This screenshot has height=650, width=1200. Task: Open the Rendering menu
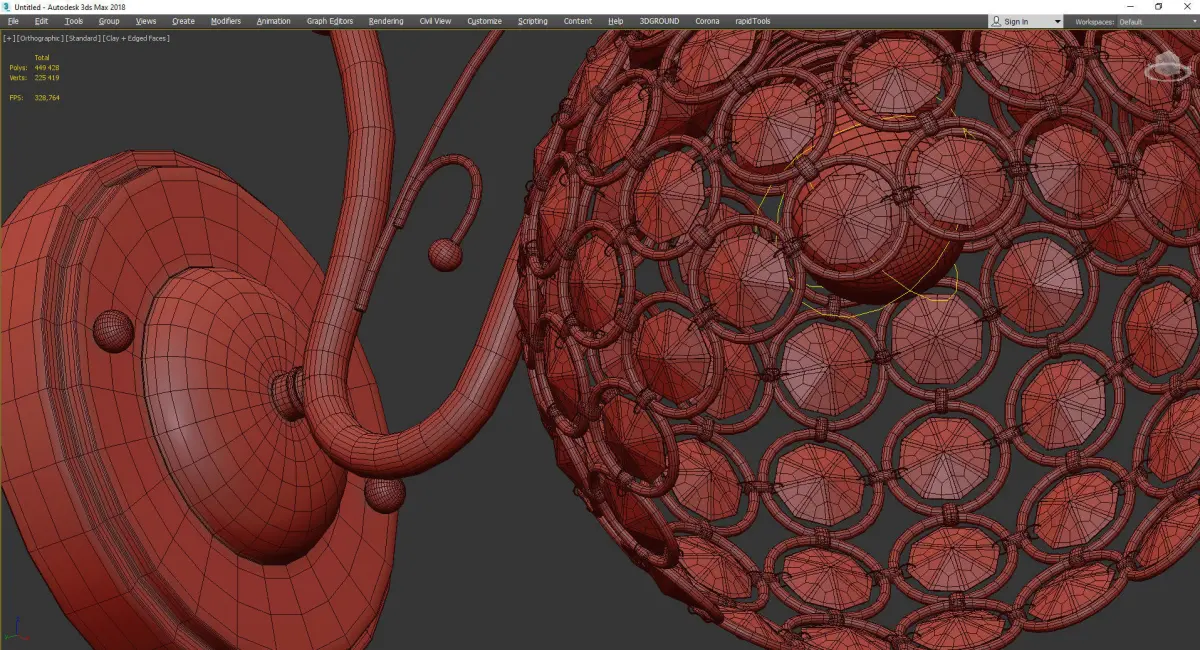click(386, 21)
